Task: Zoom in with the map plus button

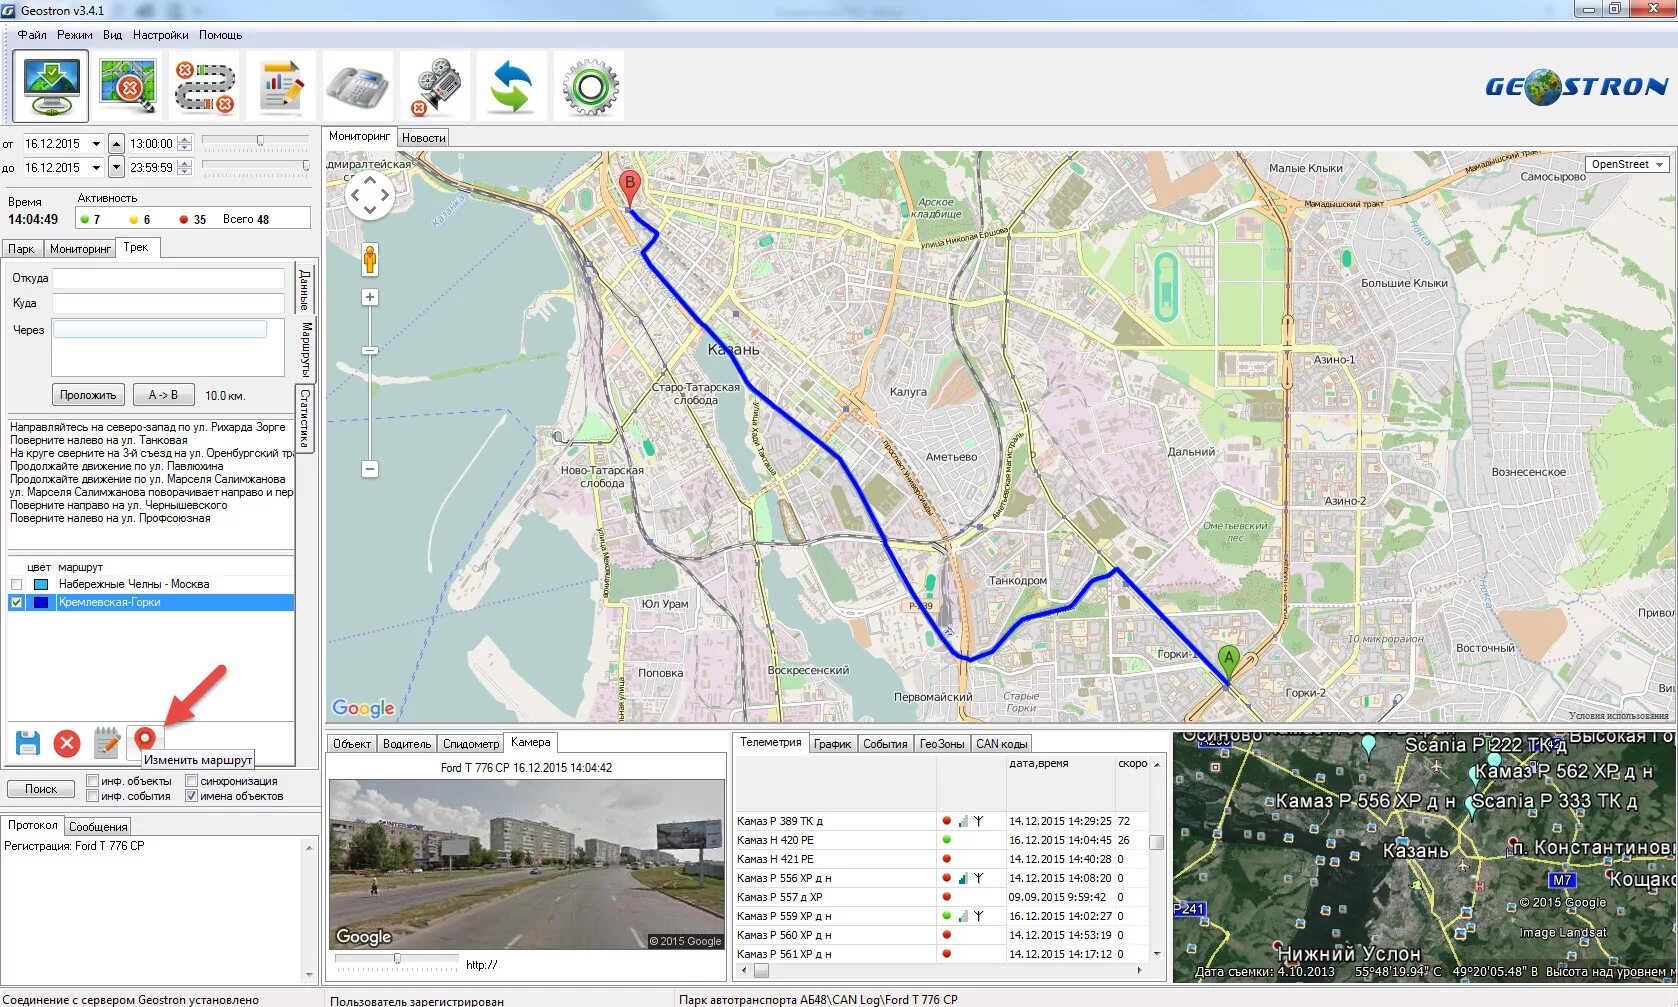Action: 370,297
